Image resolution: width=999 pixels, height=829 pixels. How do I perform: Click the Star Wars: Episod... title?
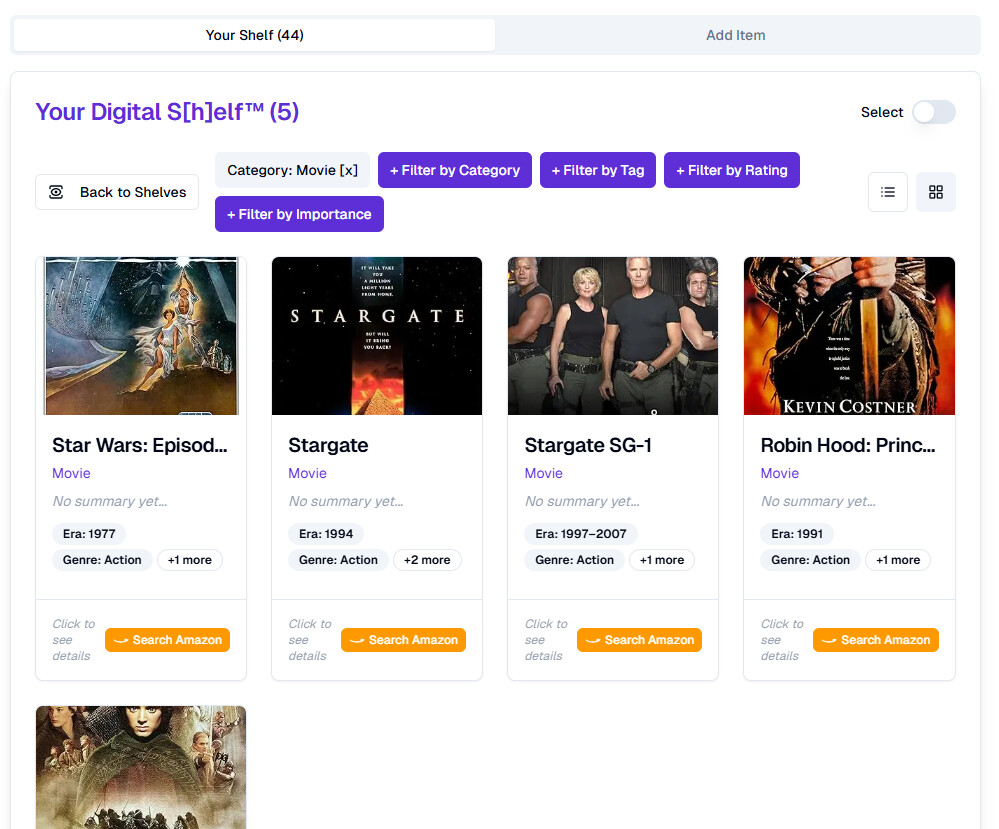coord(140,445)
